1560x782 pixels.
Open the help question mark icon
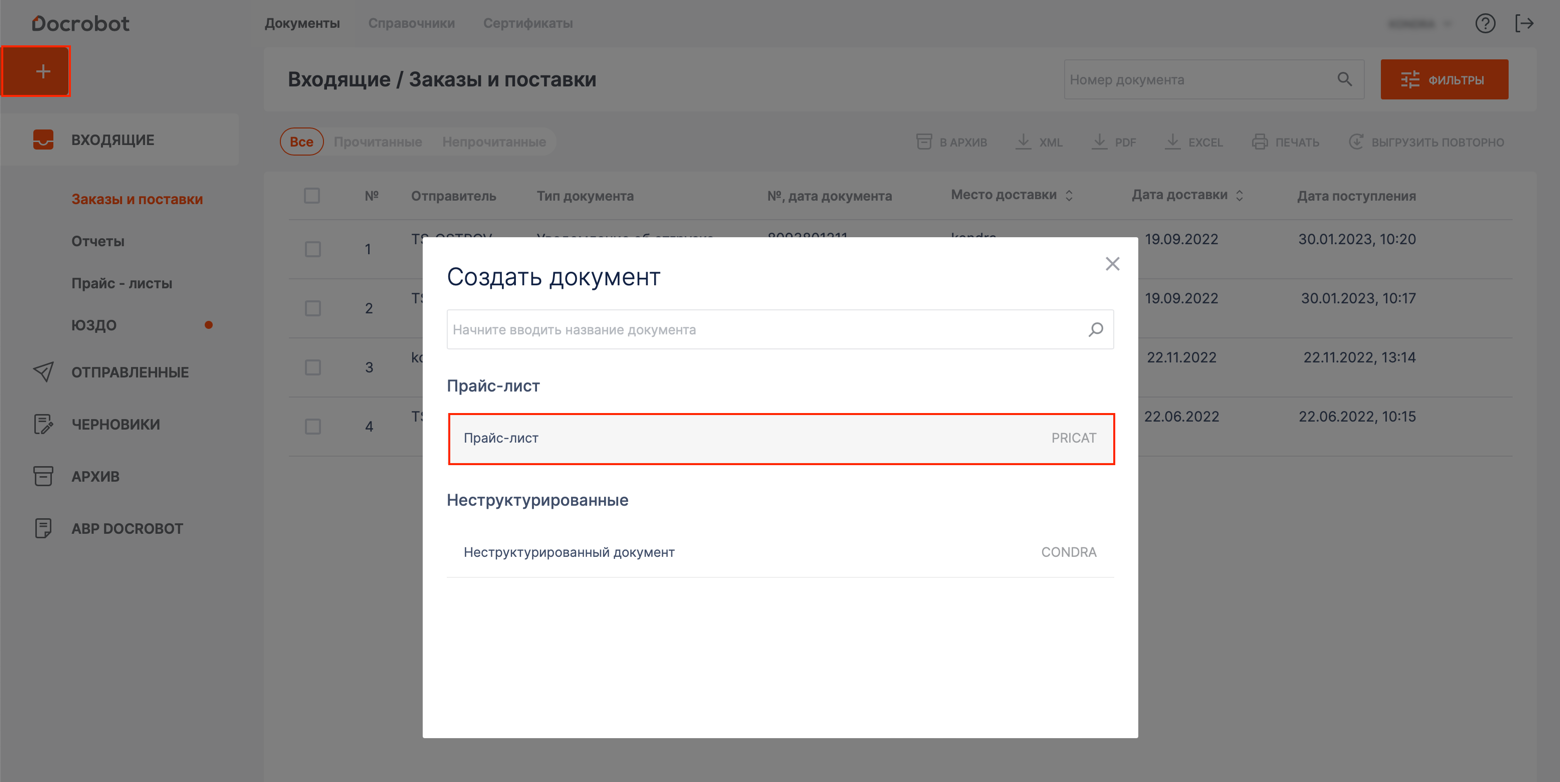click(1485, 23)
